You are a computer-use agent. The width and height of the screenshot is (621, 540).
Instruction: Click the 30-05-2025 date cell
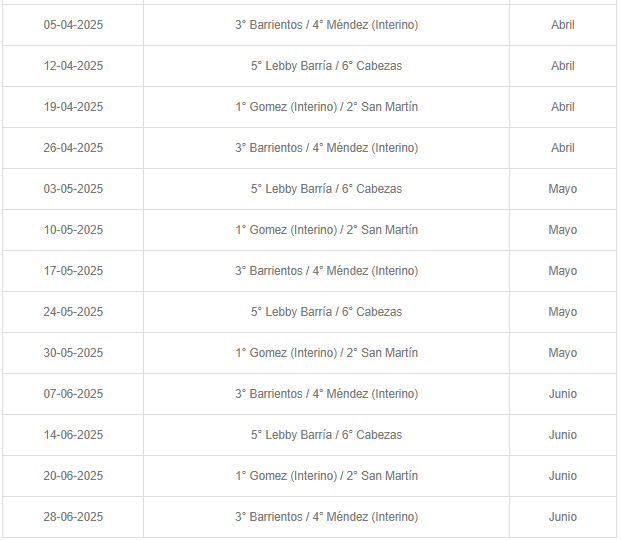(x=73, y=353)
